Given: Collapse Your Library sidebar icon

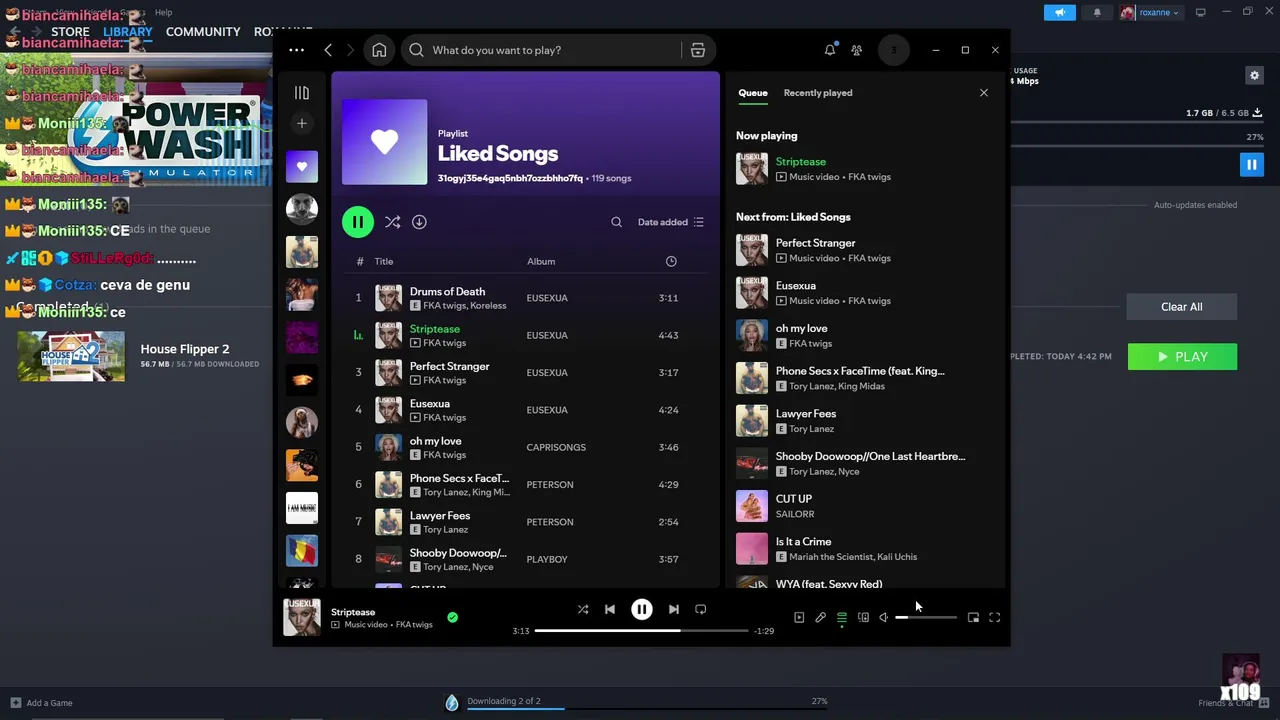Looking at the screenshot, I should pos(302,93).
